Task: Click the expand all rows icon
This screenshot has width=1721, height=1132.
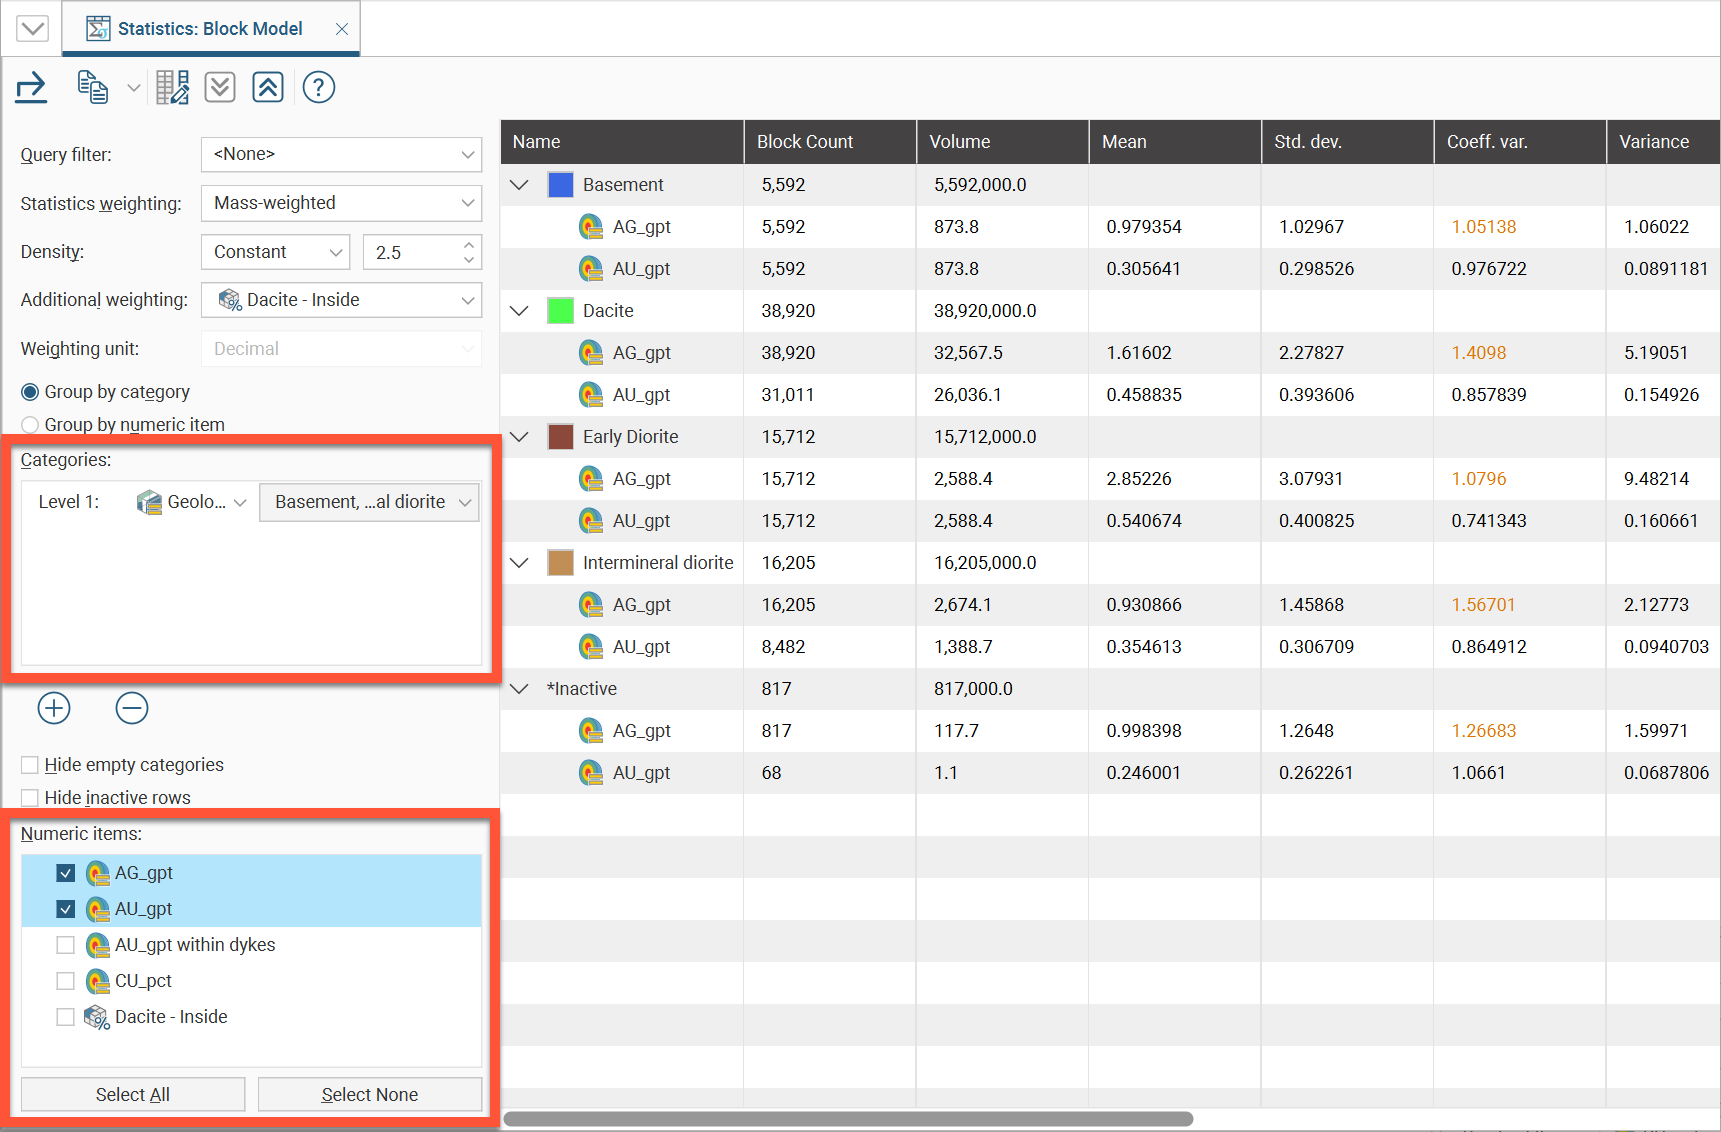Action: click(x=220, y=88)
